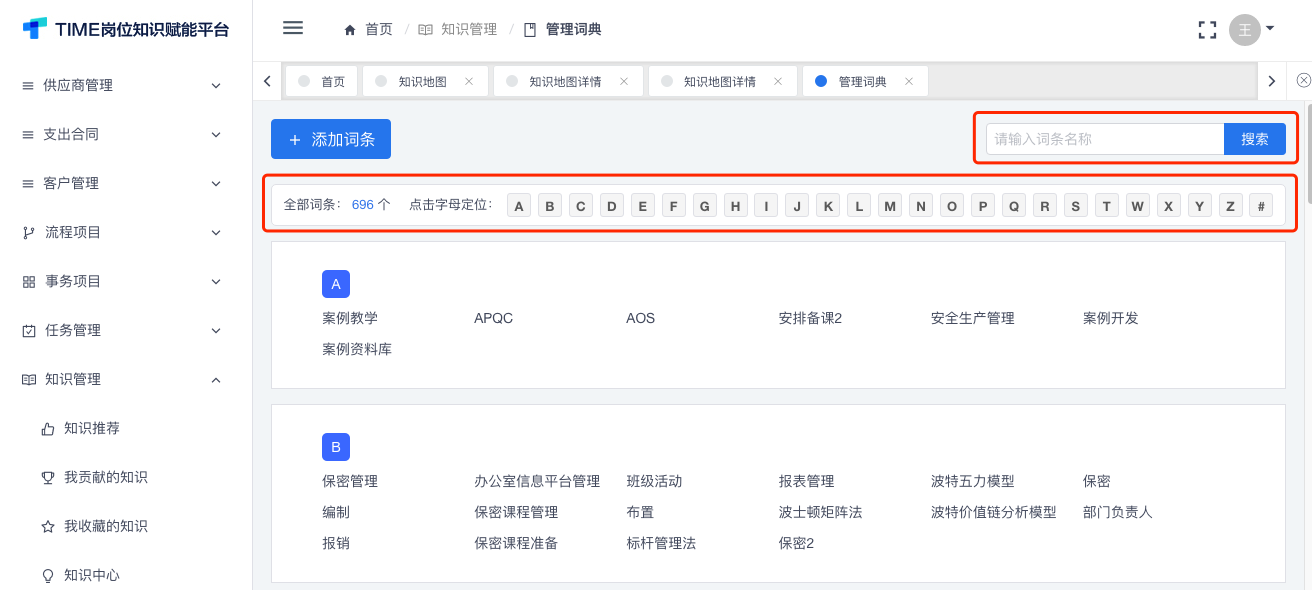
Task: Jump to letter Z entries
Action: (x=1231, y=206)
